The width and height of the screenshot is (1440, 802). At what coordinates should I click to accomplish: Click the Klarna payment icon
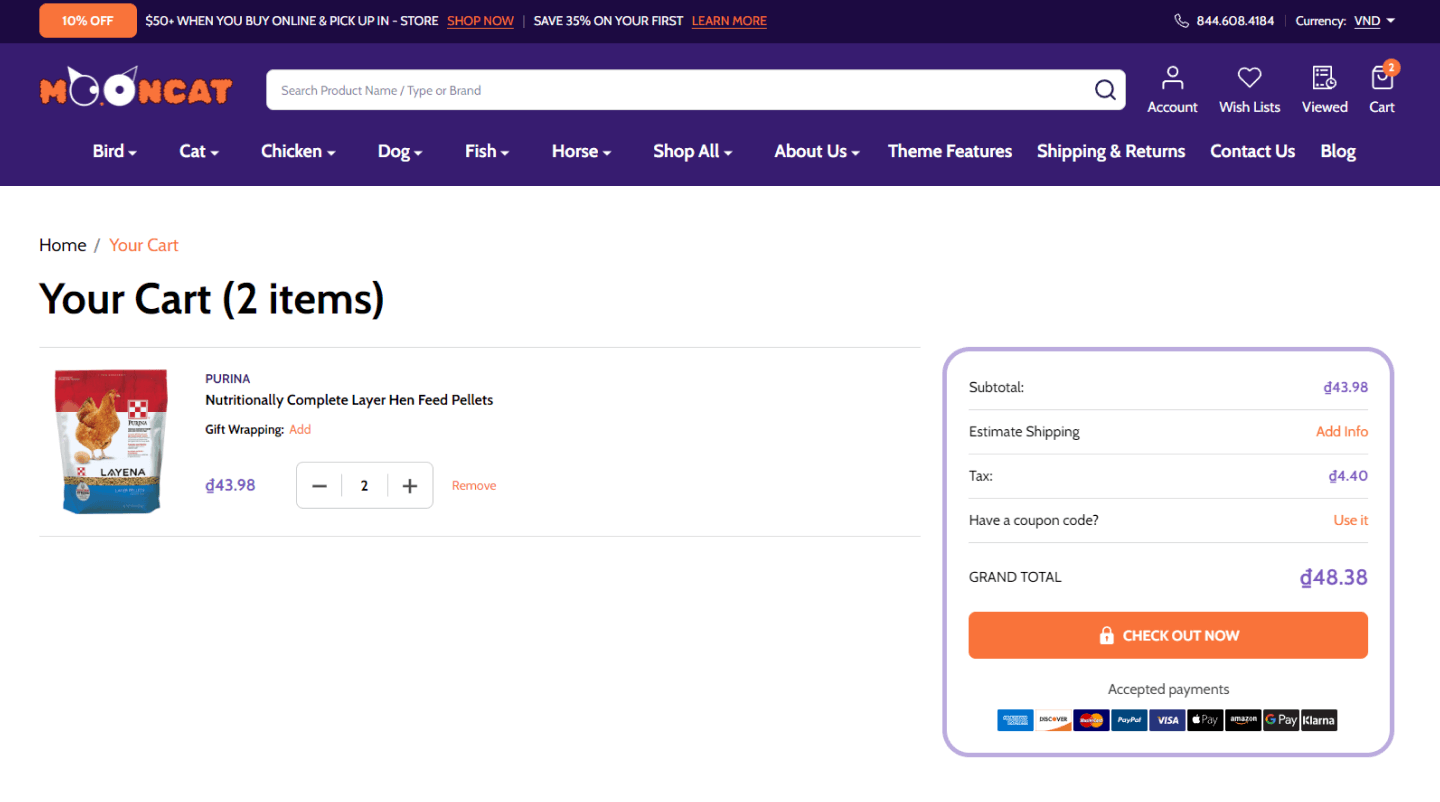click(1319, 719)
